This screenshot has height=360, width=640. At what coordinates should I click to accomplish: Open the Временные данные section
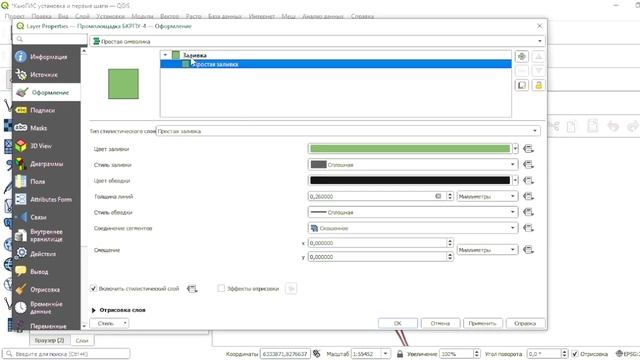[x=47, y=308]
